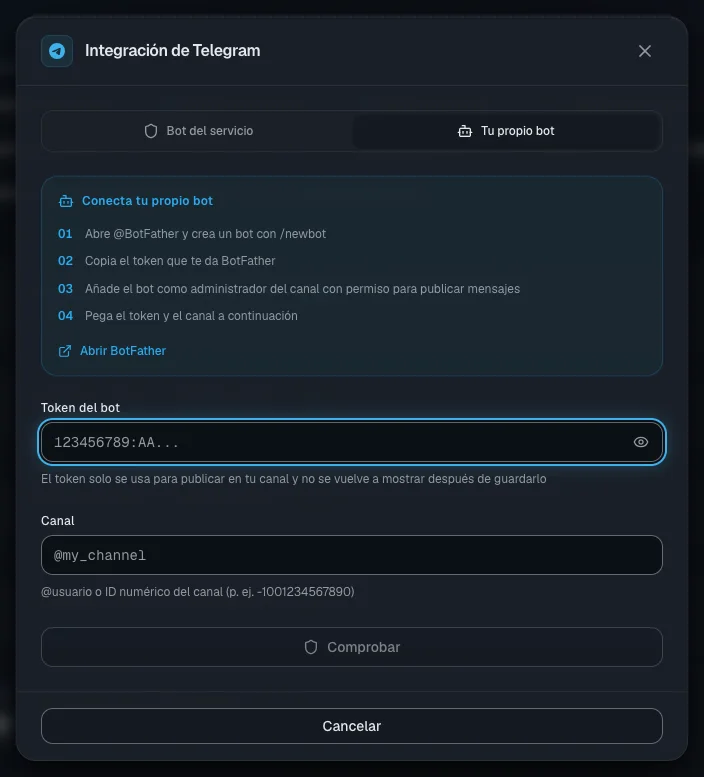The image size is (704, 777).
Task: Click the Canal input field
Action: 352,555
